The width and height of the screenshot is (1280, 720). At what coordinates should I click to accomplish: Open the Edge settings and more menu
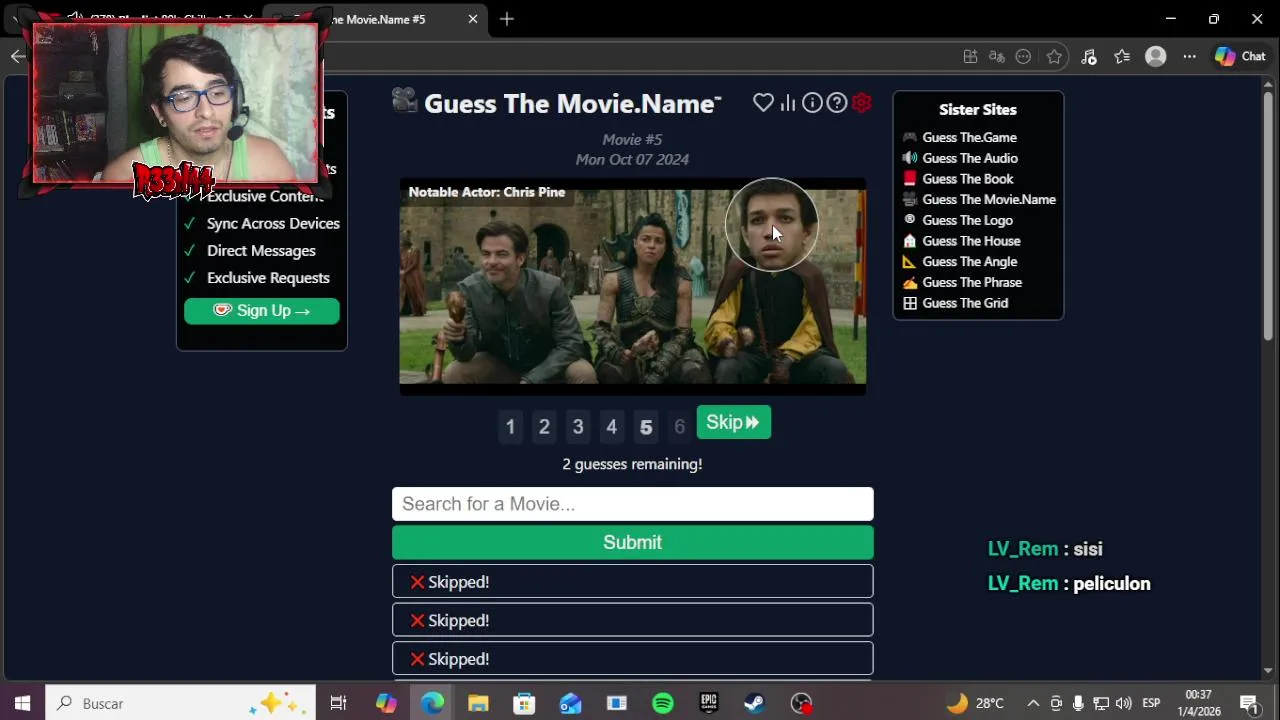pos(1189,57)
